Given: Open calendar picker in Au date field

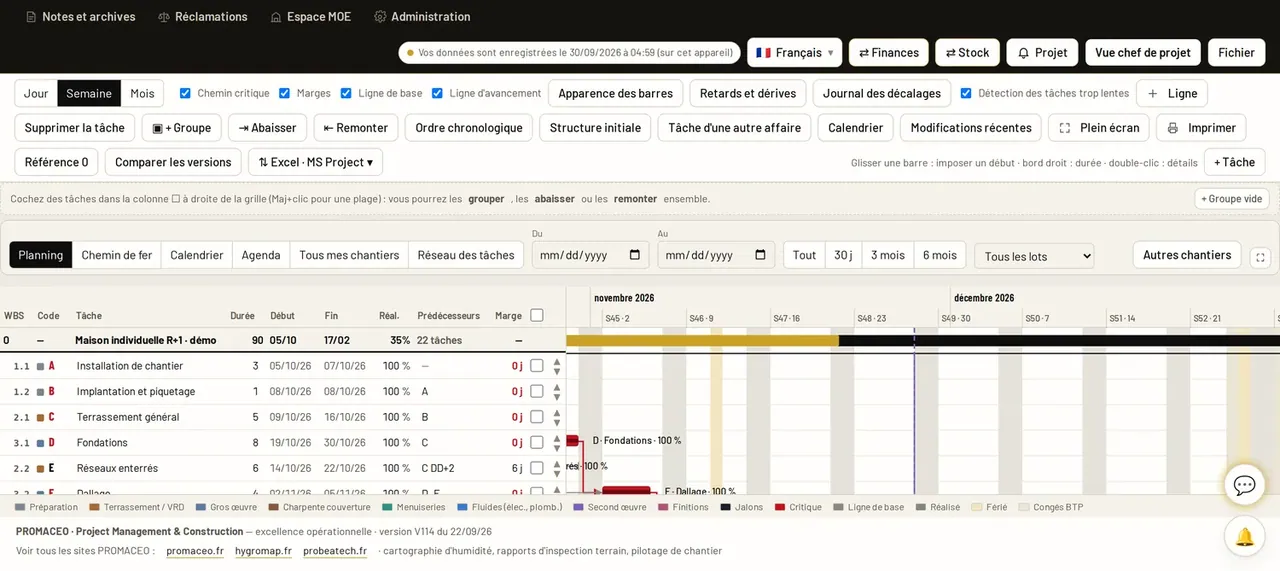Looking at the screenshot, I should pyautogui.click(x=760, y=255).
